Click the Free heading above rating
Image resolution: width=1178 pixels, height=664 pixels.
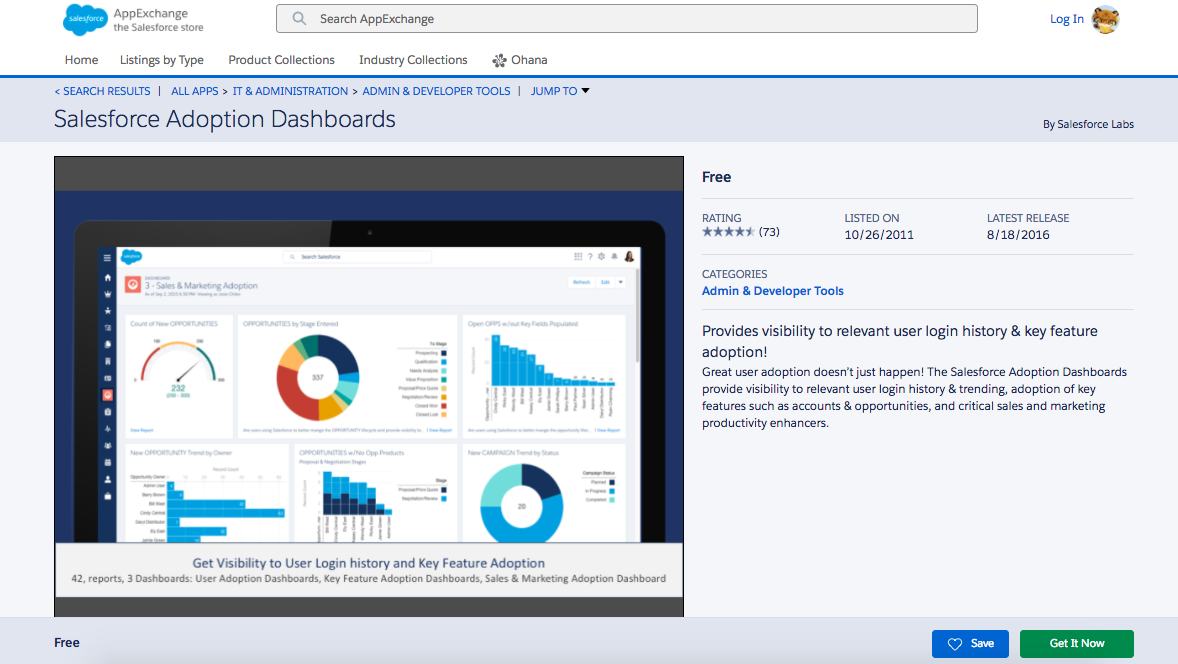coord(716,177)
